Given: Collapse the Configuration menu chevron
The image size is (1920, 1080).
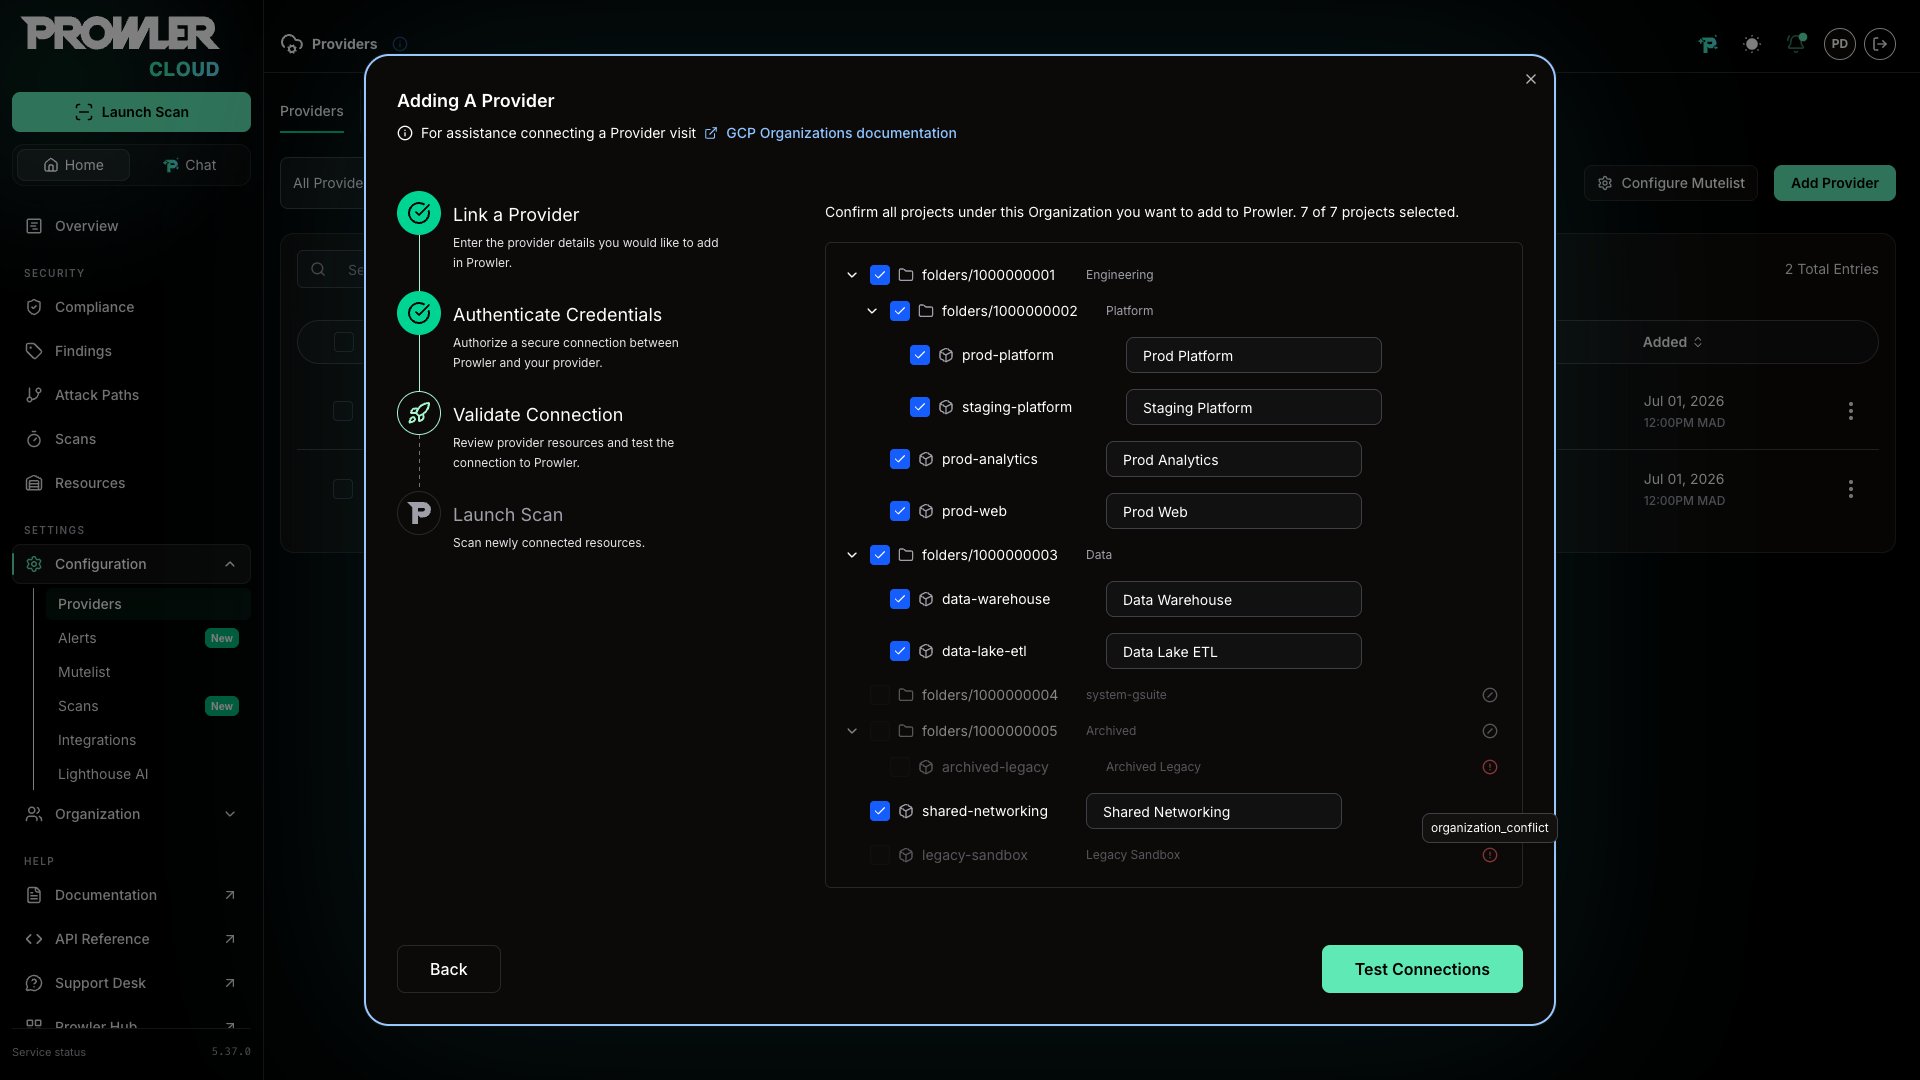Looking at the screenshot, I should pyautogui.click(x=230, y=564).
